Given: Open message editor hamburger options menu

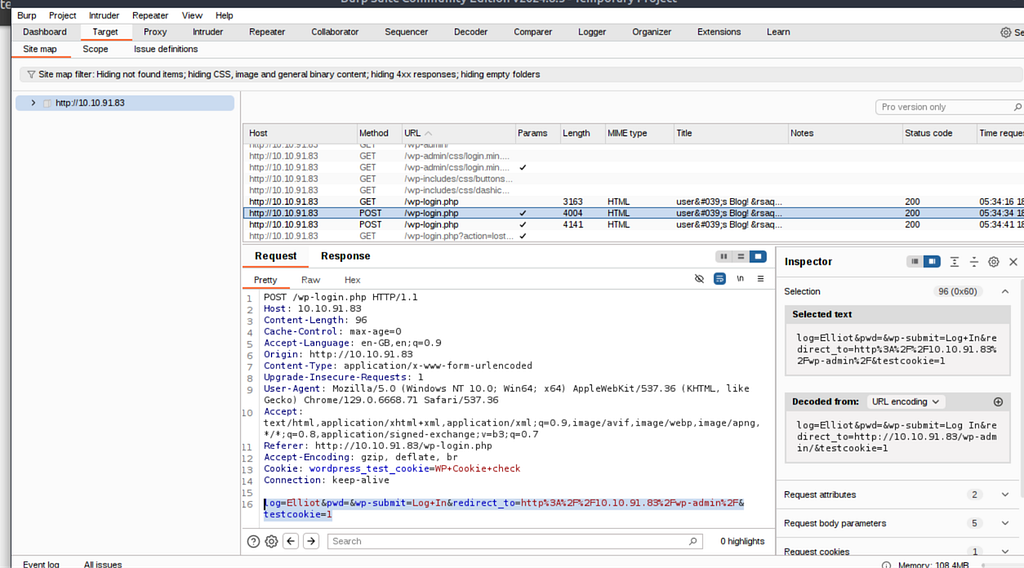Looking at the screenshot, I should [761, 279].
